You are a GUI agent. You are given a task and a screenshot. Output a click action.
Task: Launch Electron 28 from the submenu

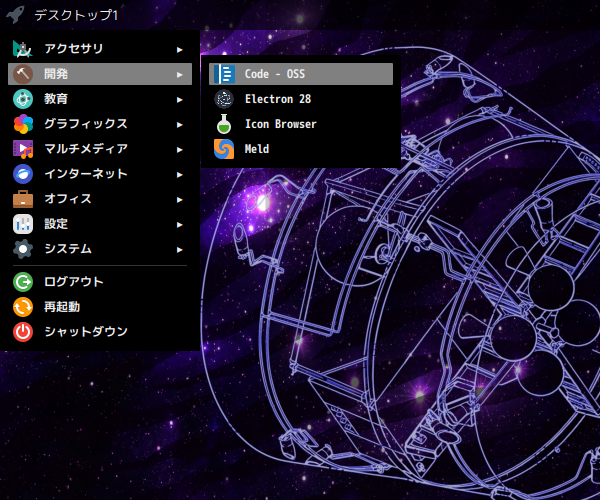(x=301, y=99)
